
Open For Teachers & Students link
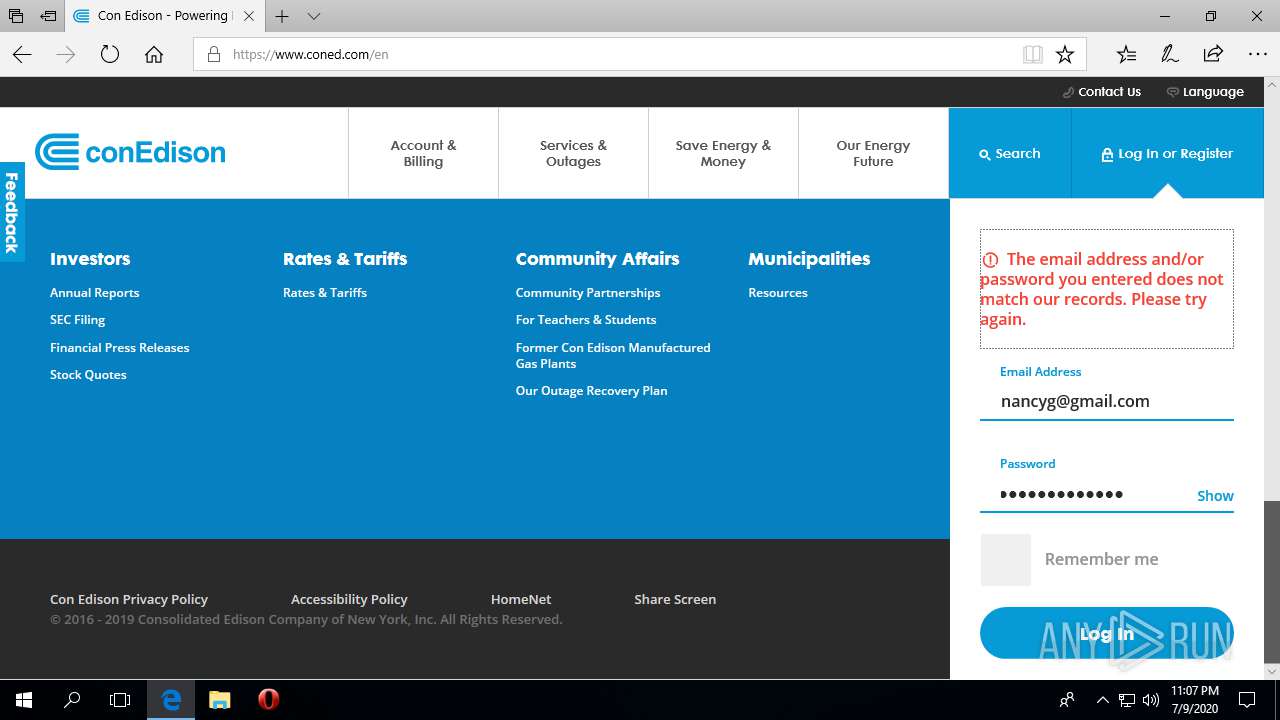(586, 320)
